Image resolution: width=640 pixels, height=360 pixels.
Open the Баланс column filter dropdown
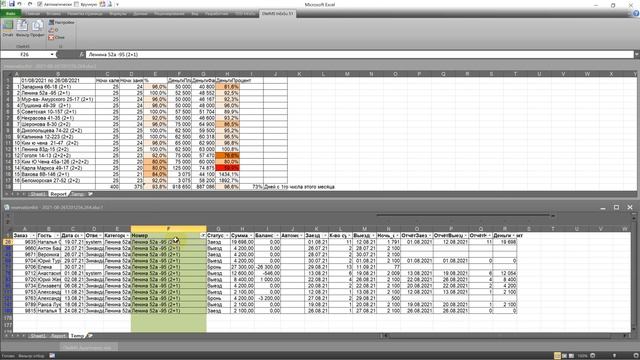[x=277, y=236]
